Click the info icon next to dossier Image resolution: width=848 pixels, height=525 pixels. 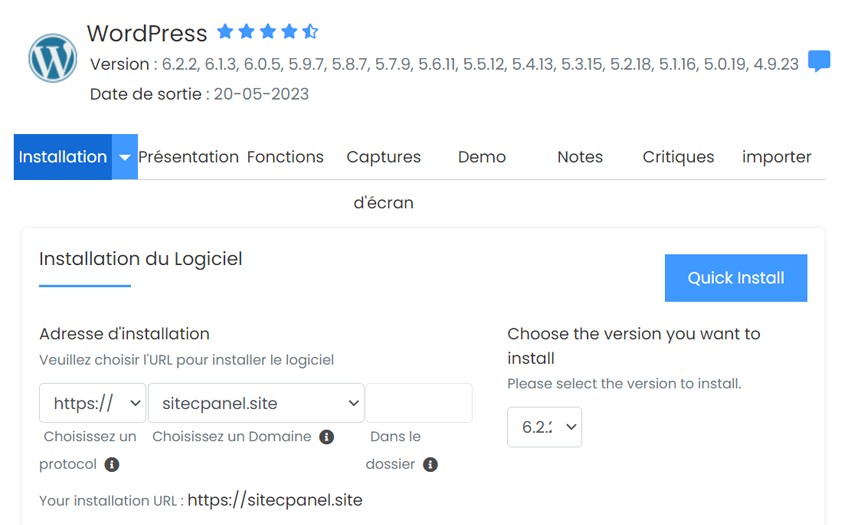430,464
